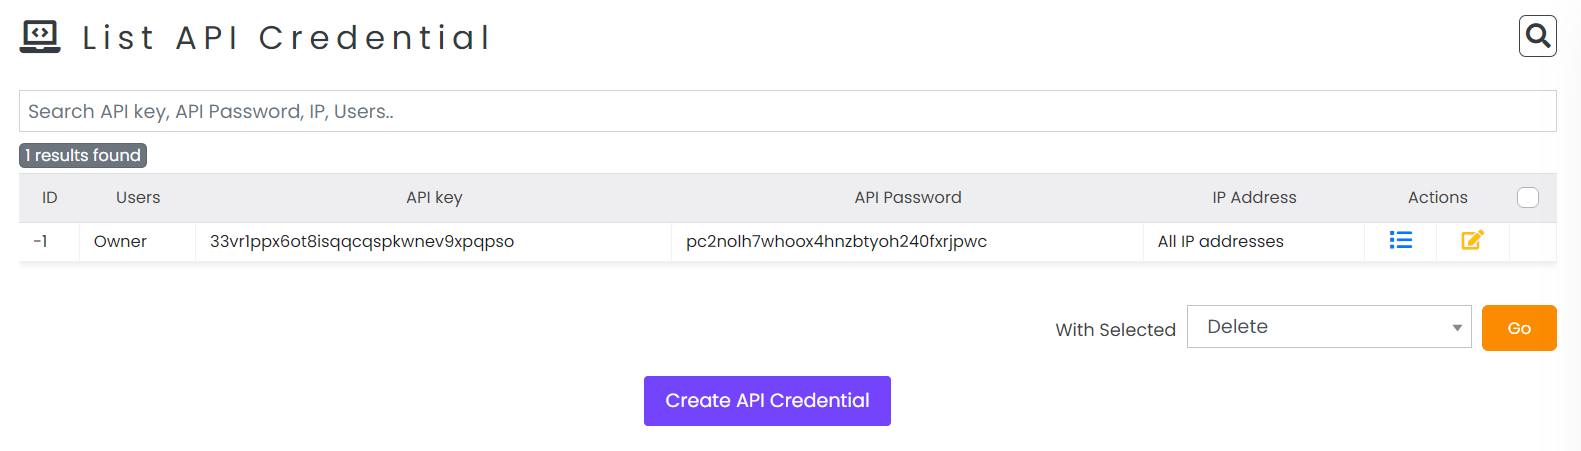Click Create API Credential button
The image size is (1581, 451).
[767, 401]
